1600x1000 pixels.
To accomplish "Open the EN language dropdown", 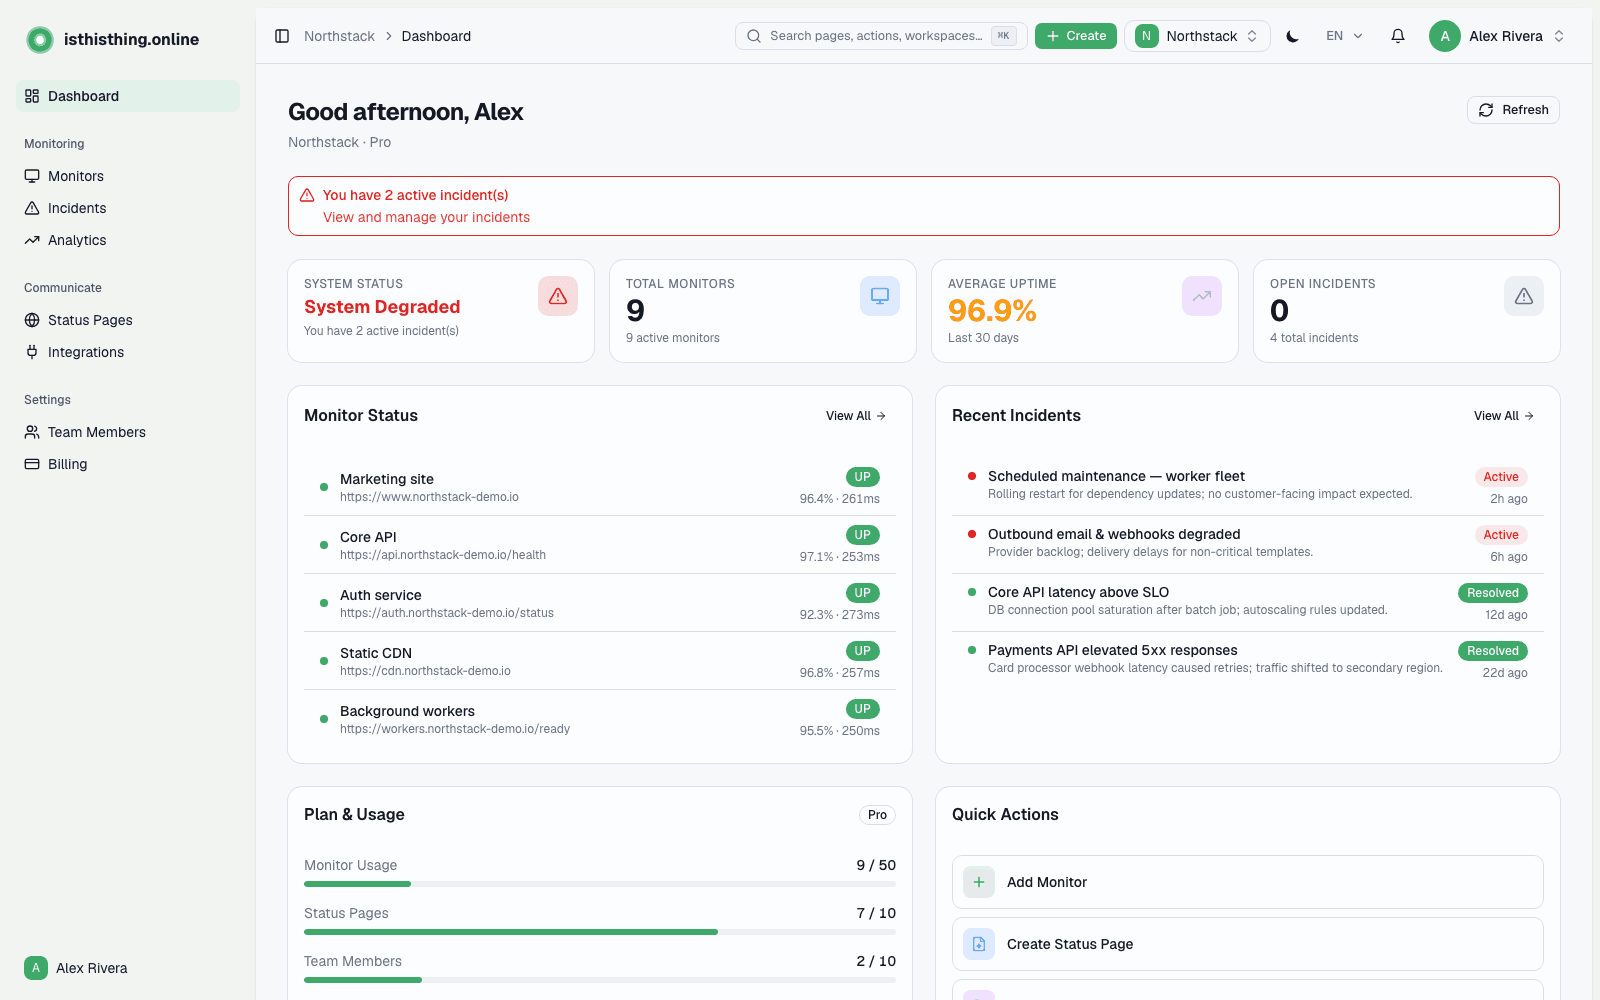I will coord(1344,36).
